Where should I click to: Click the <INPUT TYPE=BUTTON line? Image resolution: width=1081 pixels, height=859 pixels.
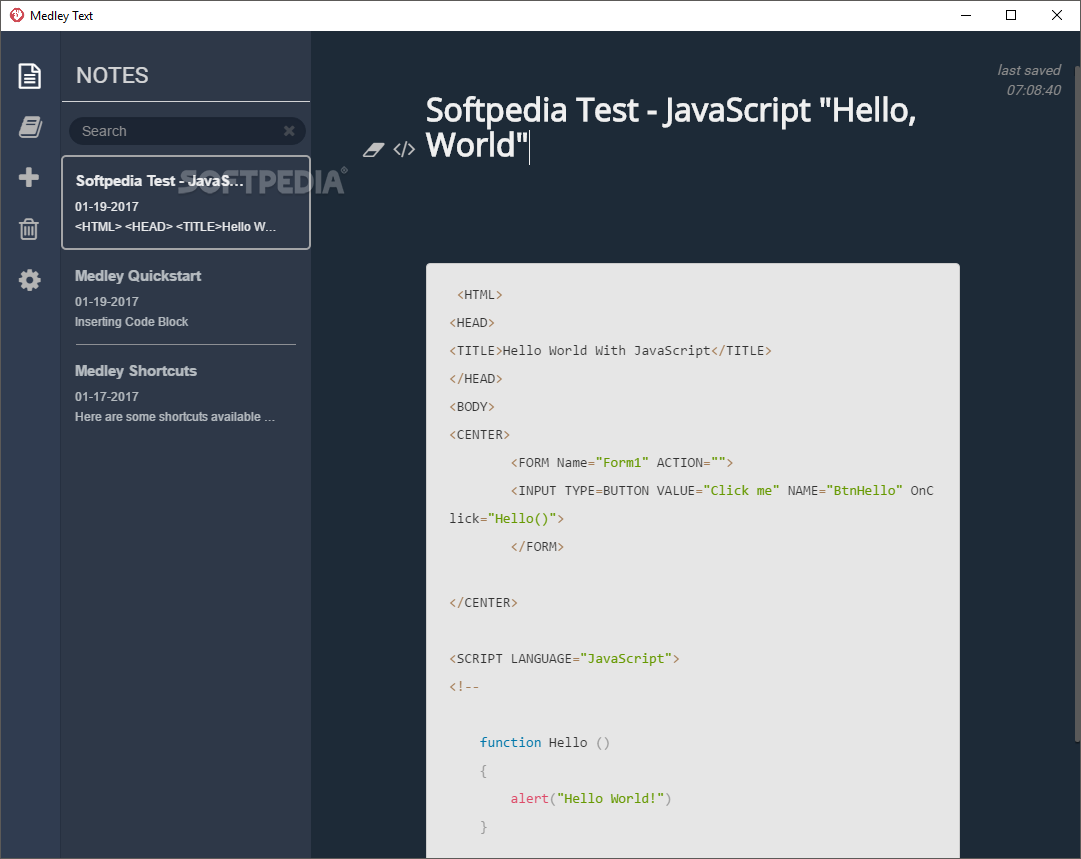pos(691,504)
